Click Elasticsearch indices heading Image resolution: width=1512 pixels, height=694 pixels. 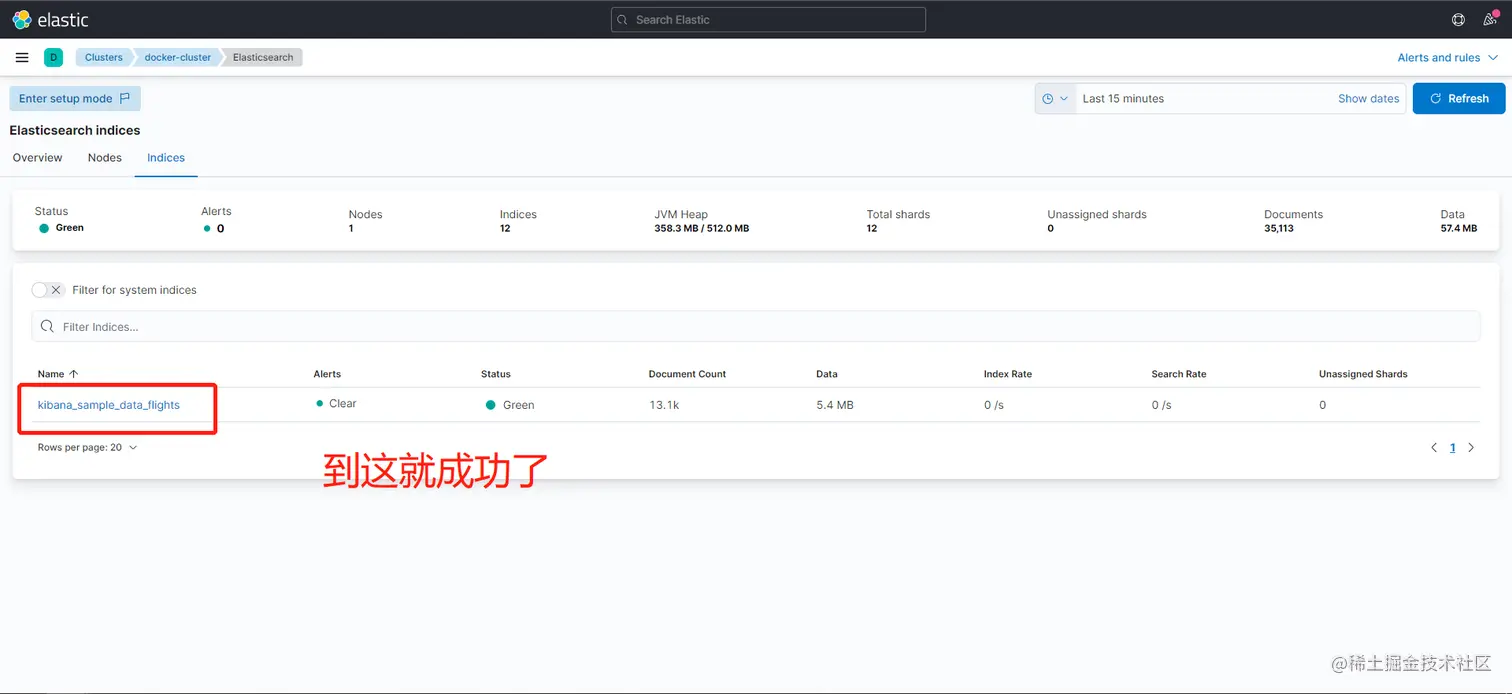[x=75, y=130]
